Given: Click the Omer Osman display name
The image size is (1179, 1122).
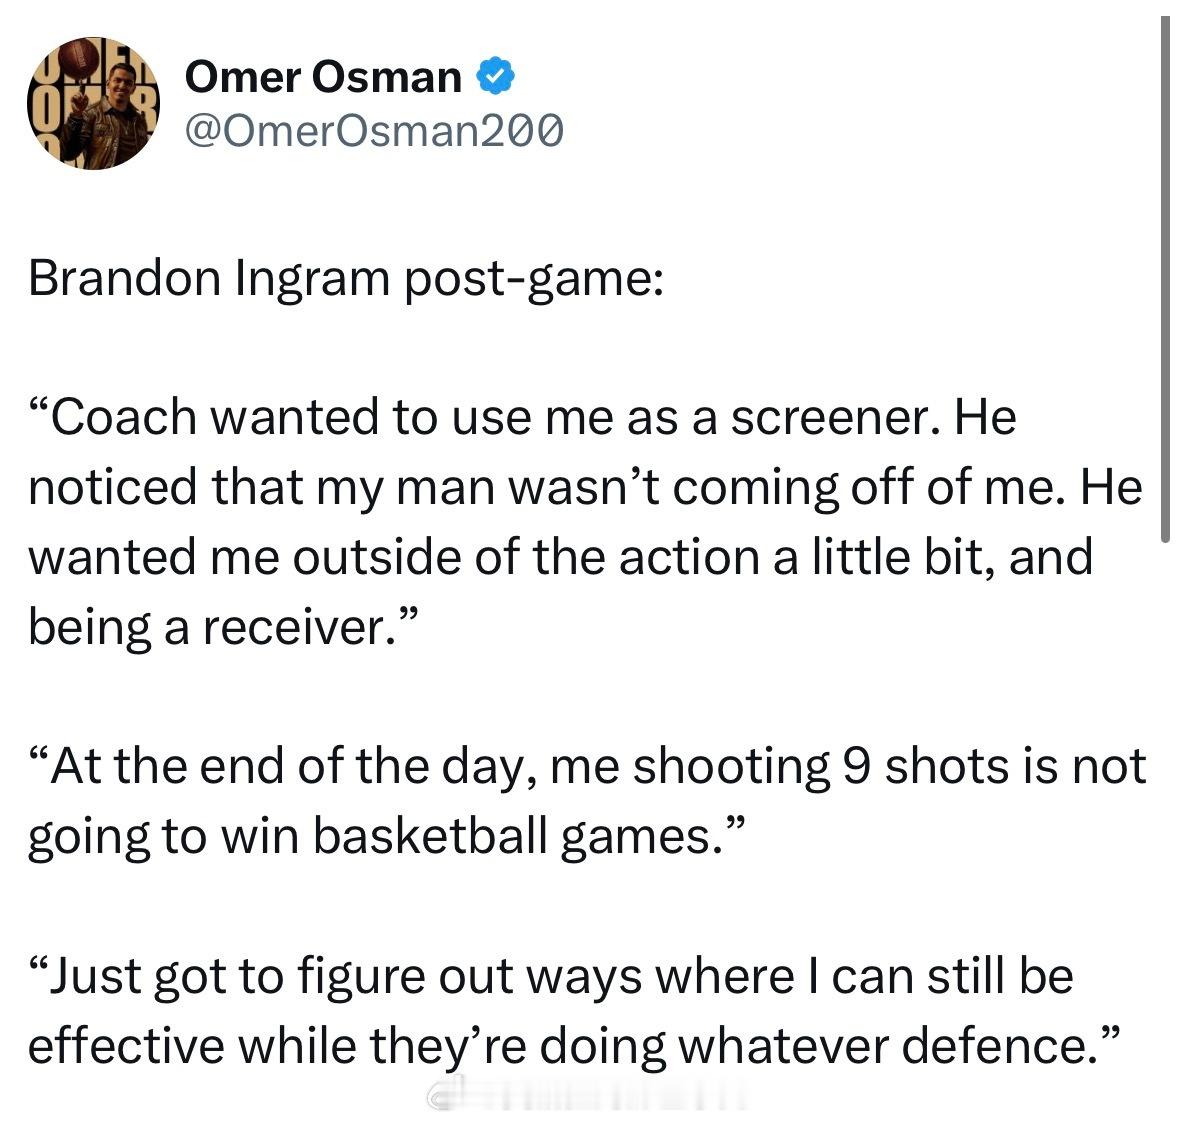Looking at the screenshot, I should 323,76.
